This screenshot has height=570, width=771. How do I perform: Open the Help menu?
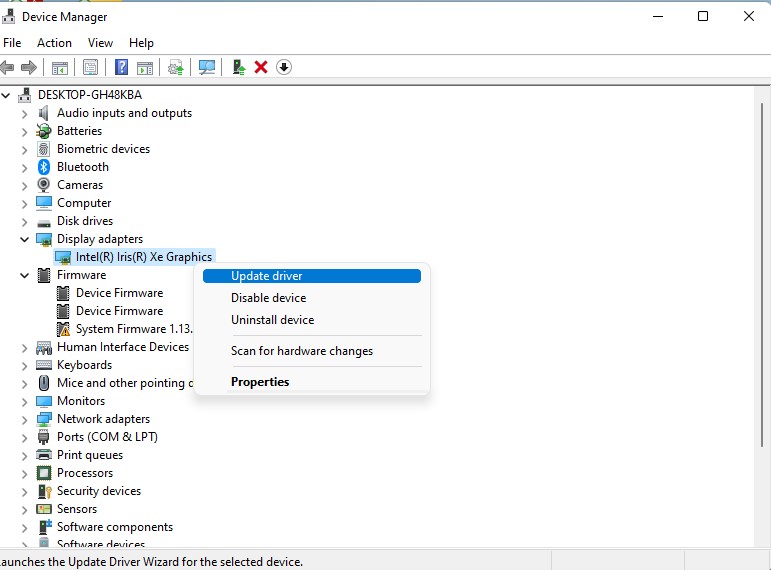(x=141, y=43)
